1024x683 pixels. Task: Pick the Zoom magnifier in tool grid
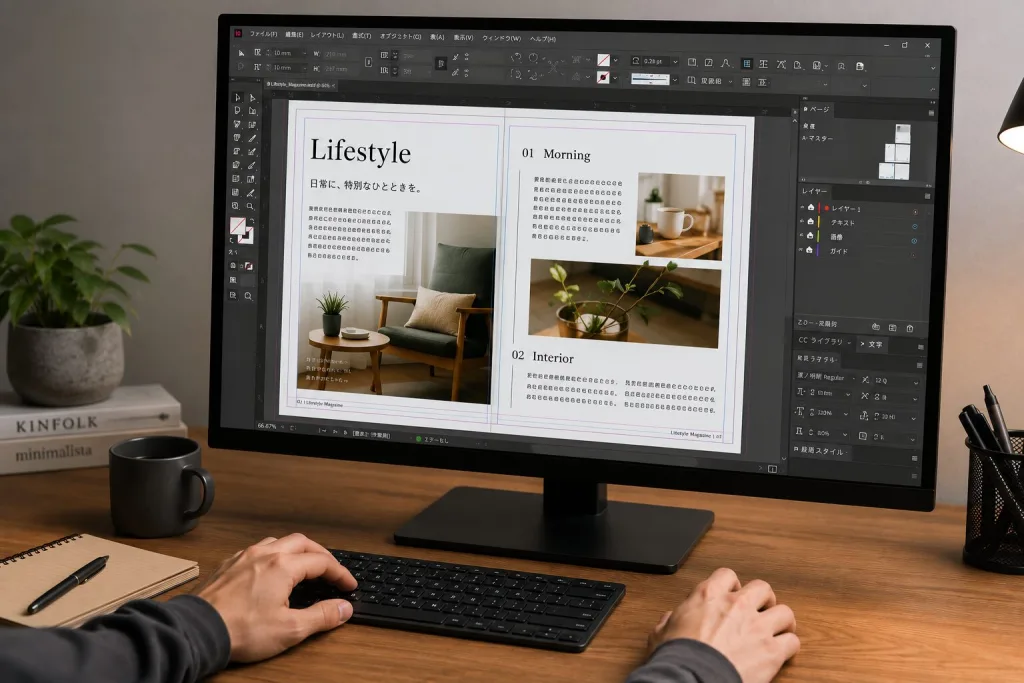tap(250, 206)
